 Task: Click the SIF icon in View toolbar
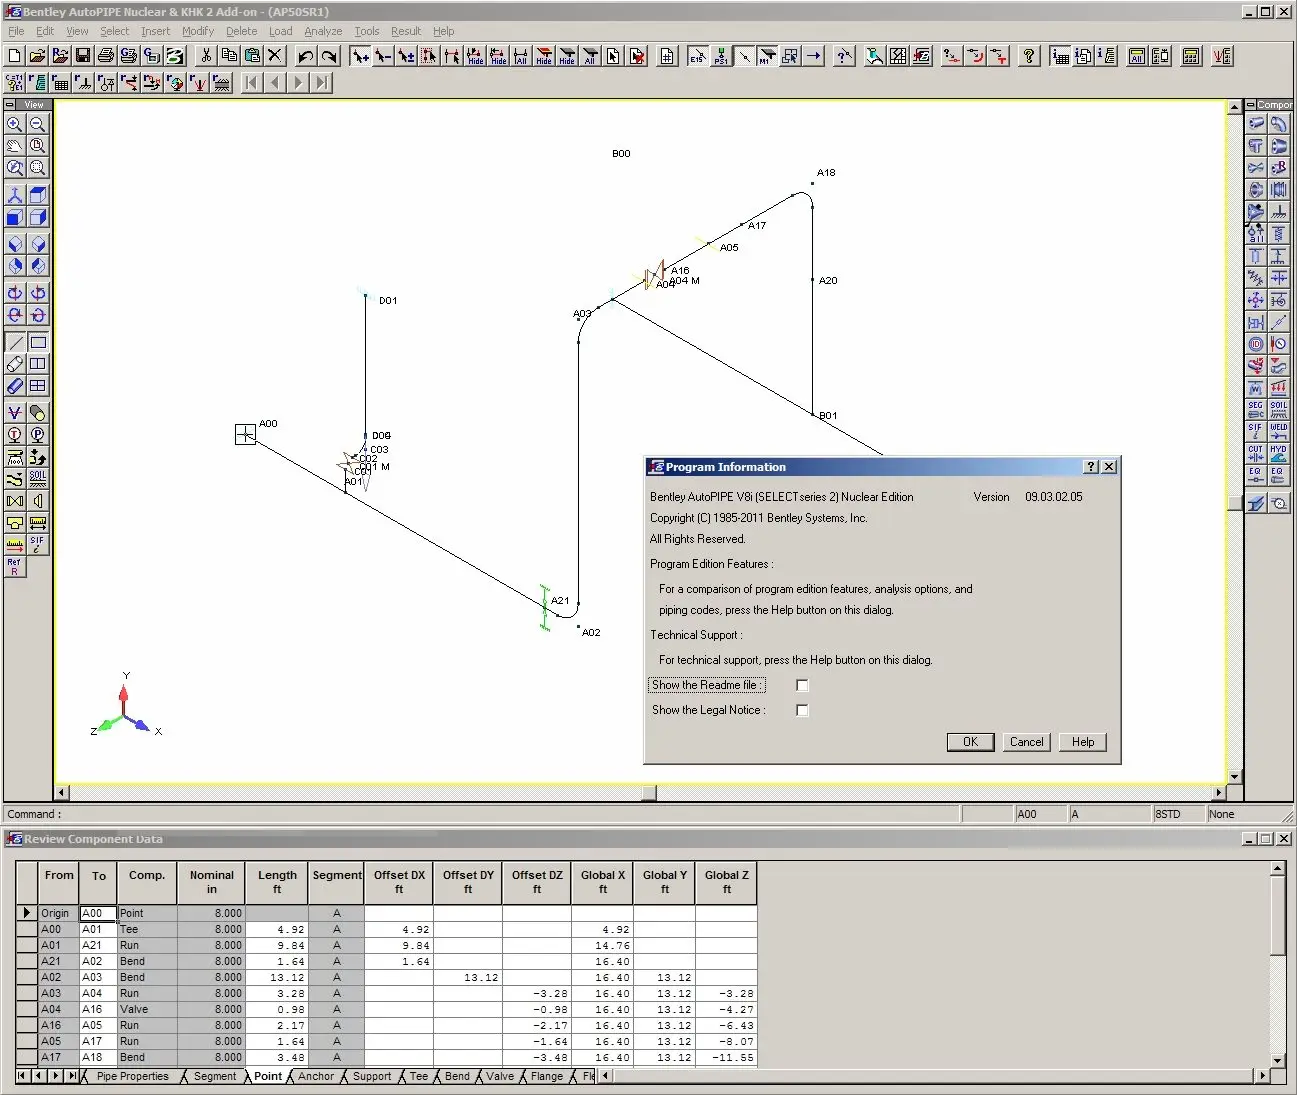[37, 545]
